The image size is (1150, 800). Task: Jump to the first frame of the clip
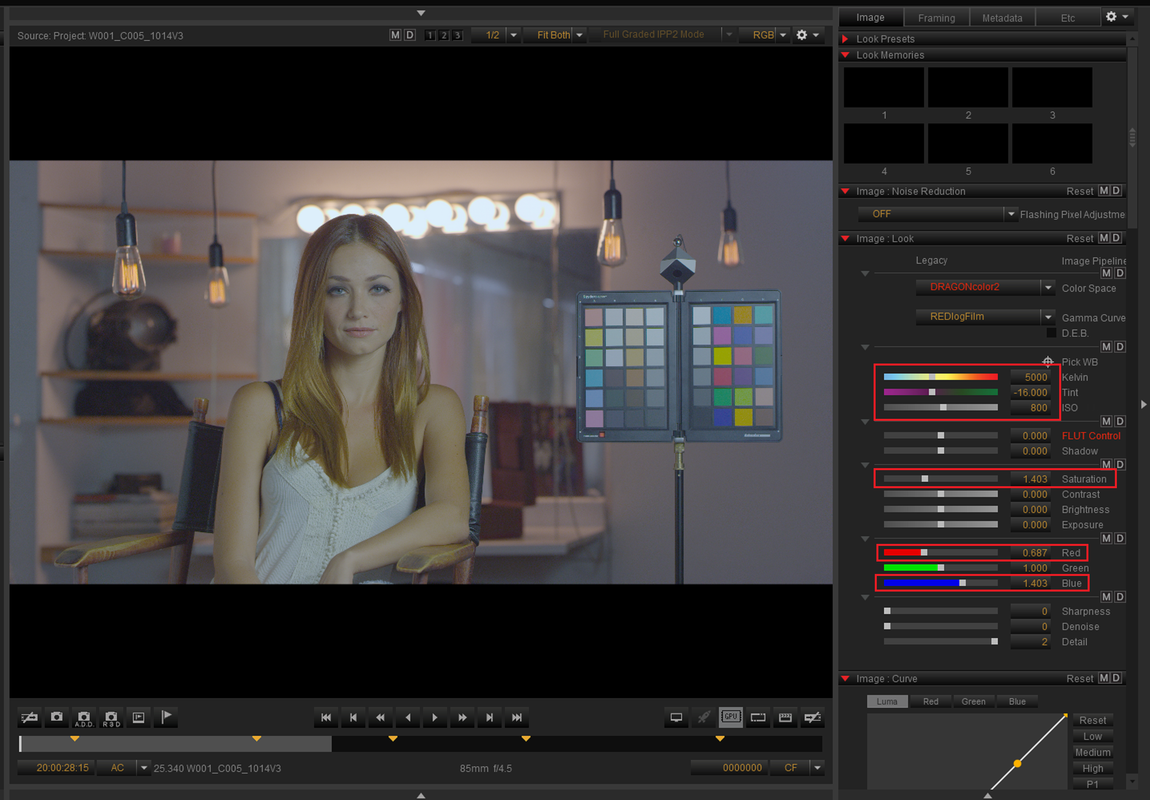[326, 717]
